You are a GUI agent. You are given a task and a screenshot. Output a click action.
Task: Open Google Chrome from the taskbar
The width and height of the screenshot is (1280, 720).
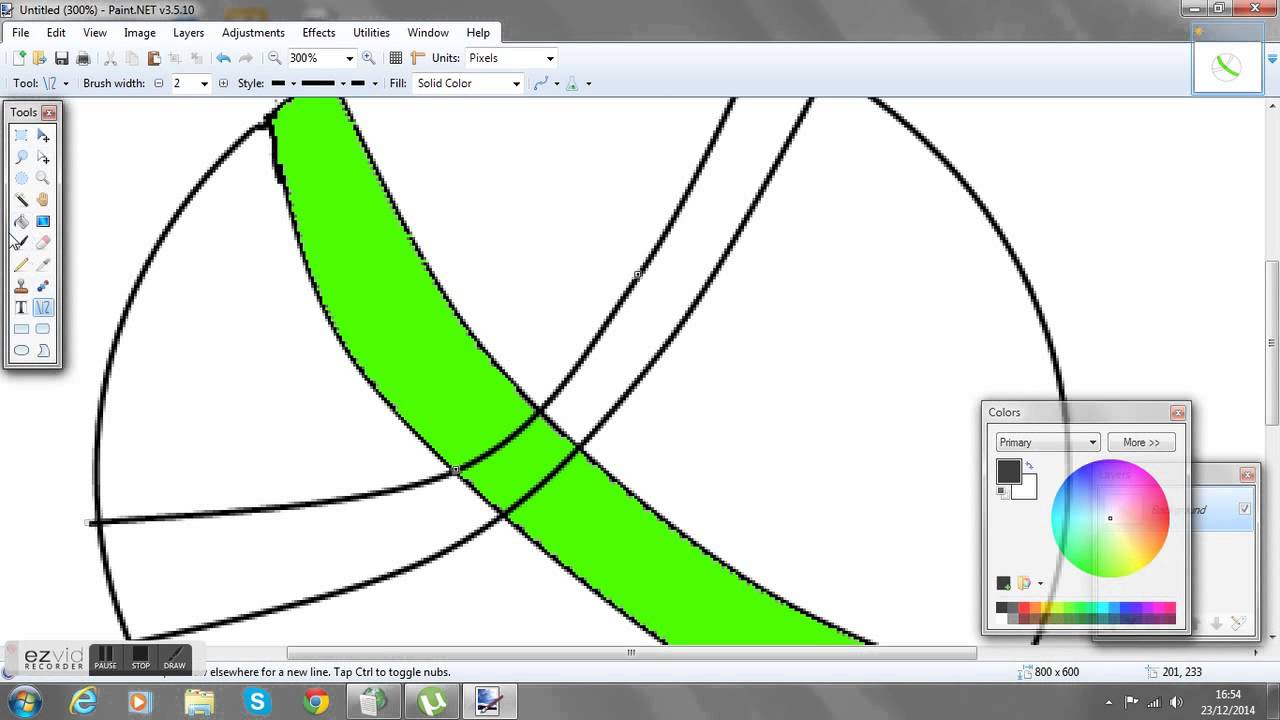coord(317,702)
